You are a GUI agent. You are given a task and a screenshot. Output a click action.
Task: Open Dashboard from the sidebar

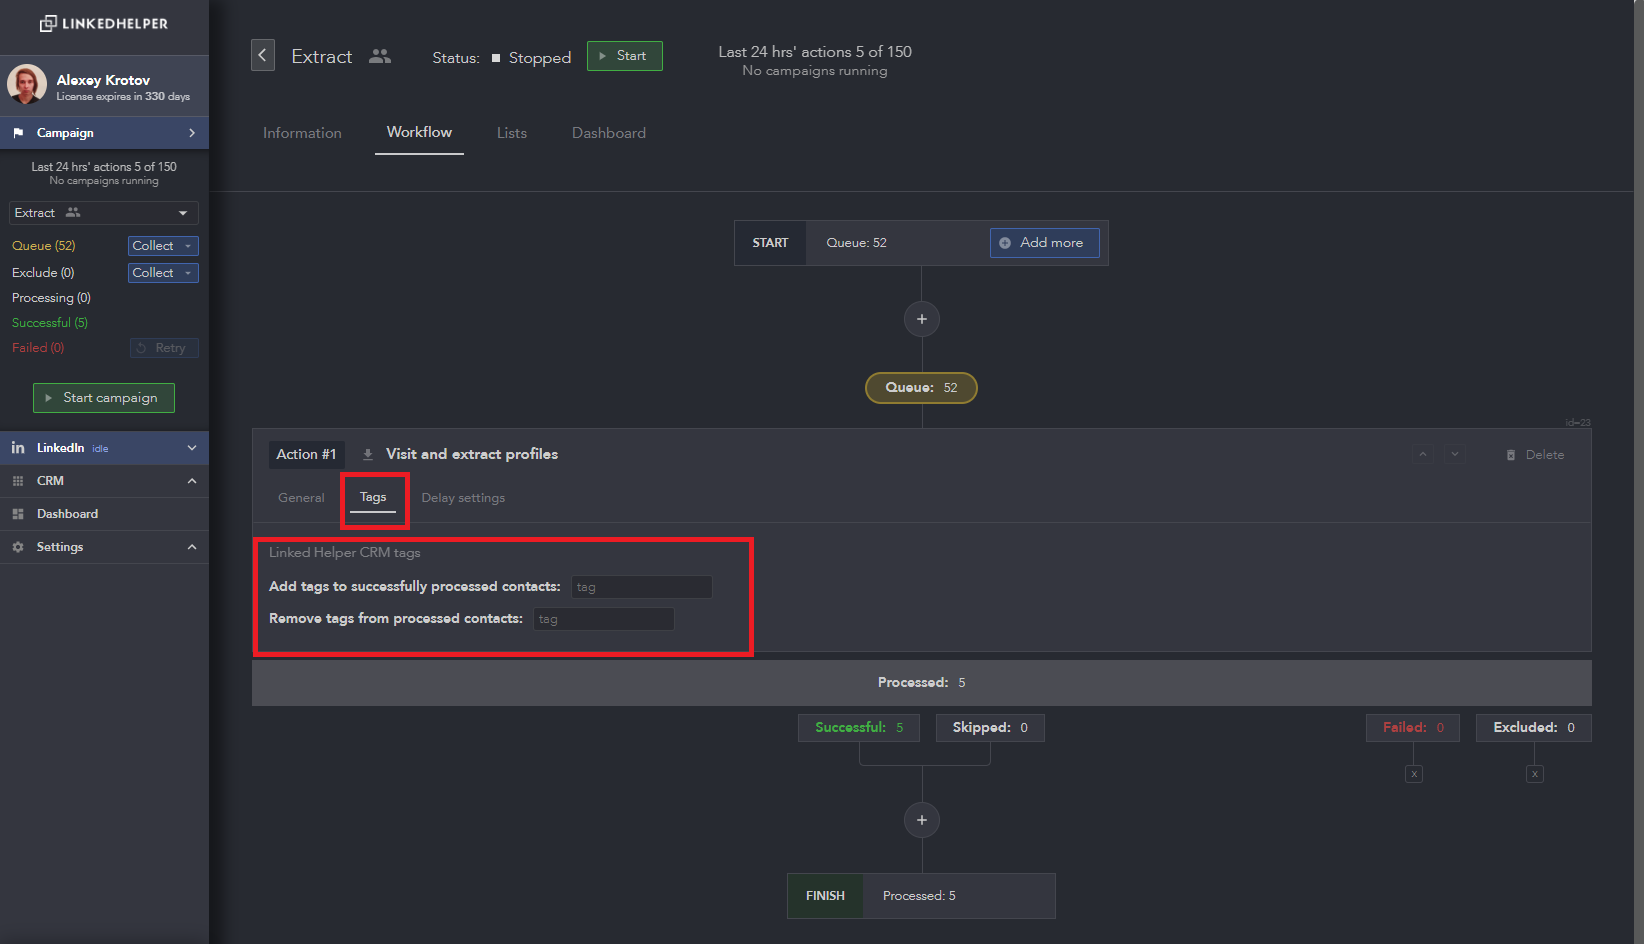point(104,514)
